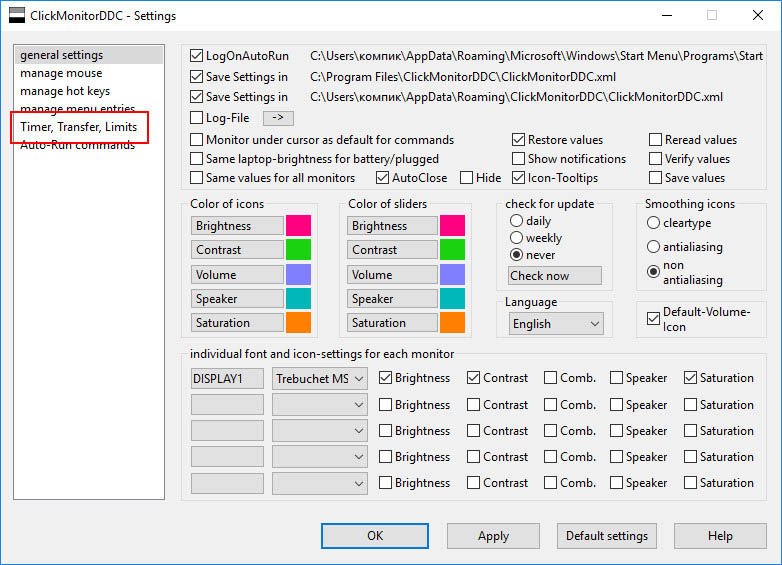Viewport: 782px width, 565px height.
Task: Uncheck Restore values
Action: coord(519,140)
